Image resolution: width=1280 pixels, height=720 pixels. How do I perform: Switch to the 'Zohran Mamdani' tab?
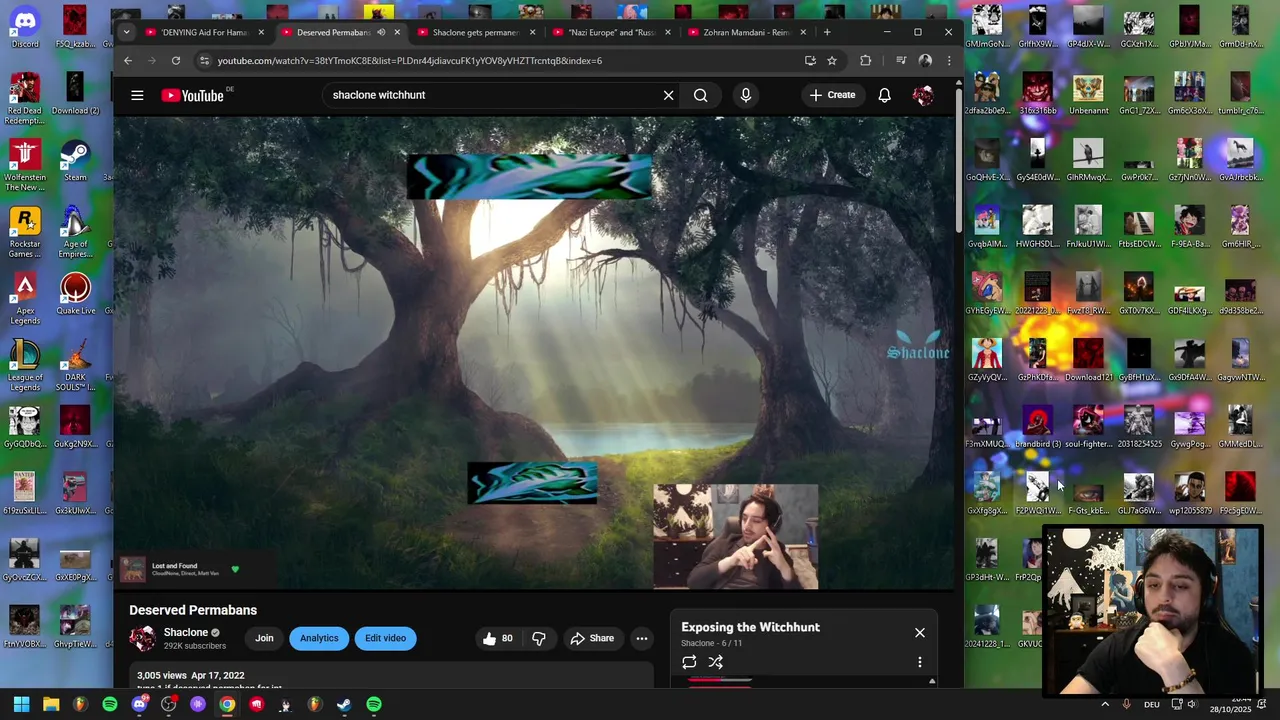[746, 32]
